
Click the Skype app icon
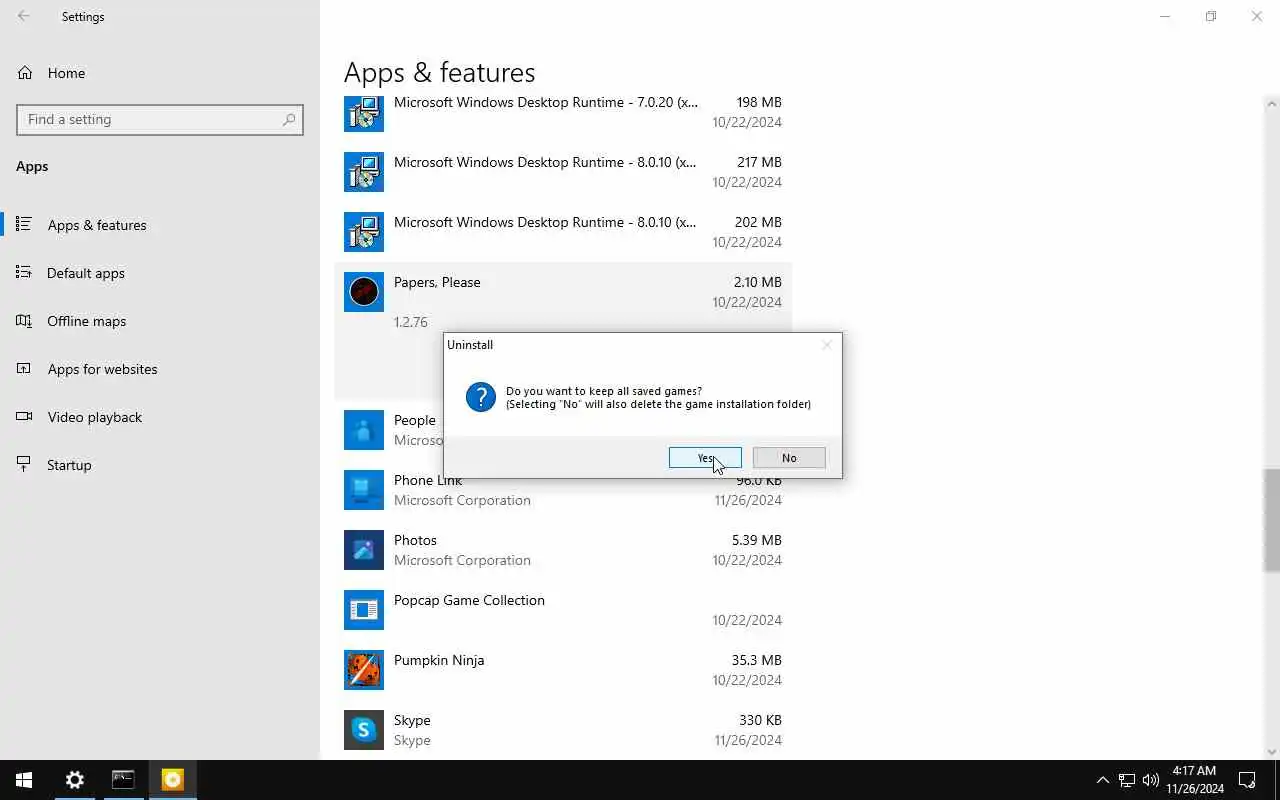[x=364, y=730]
